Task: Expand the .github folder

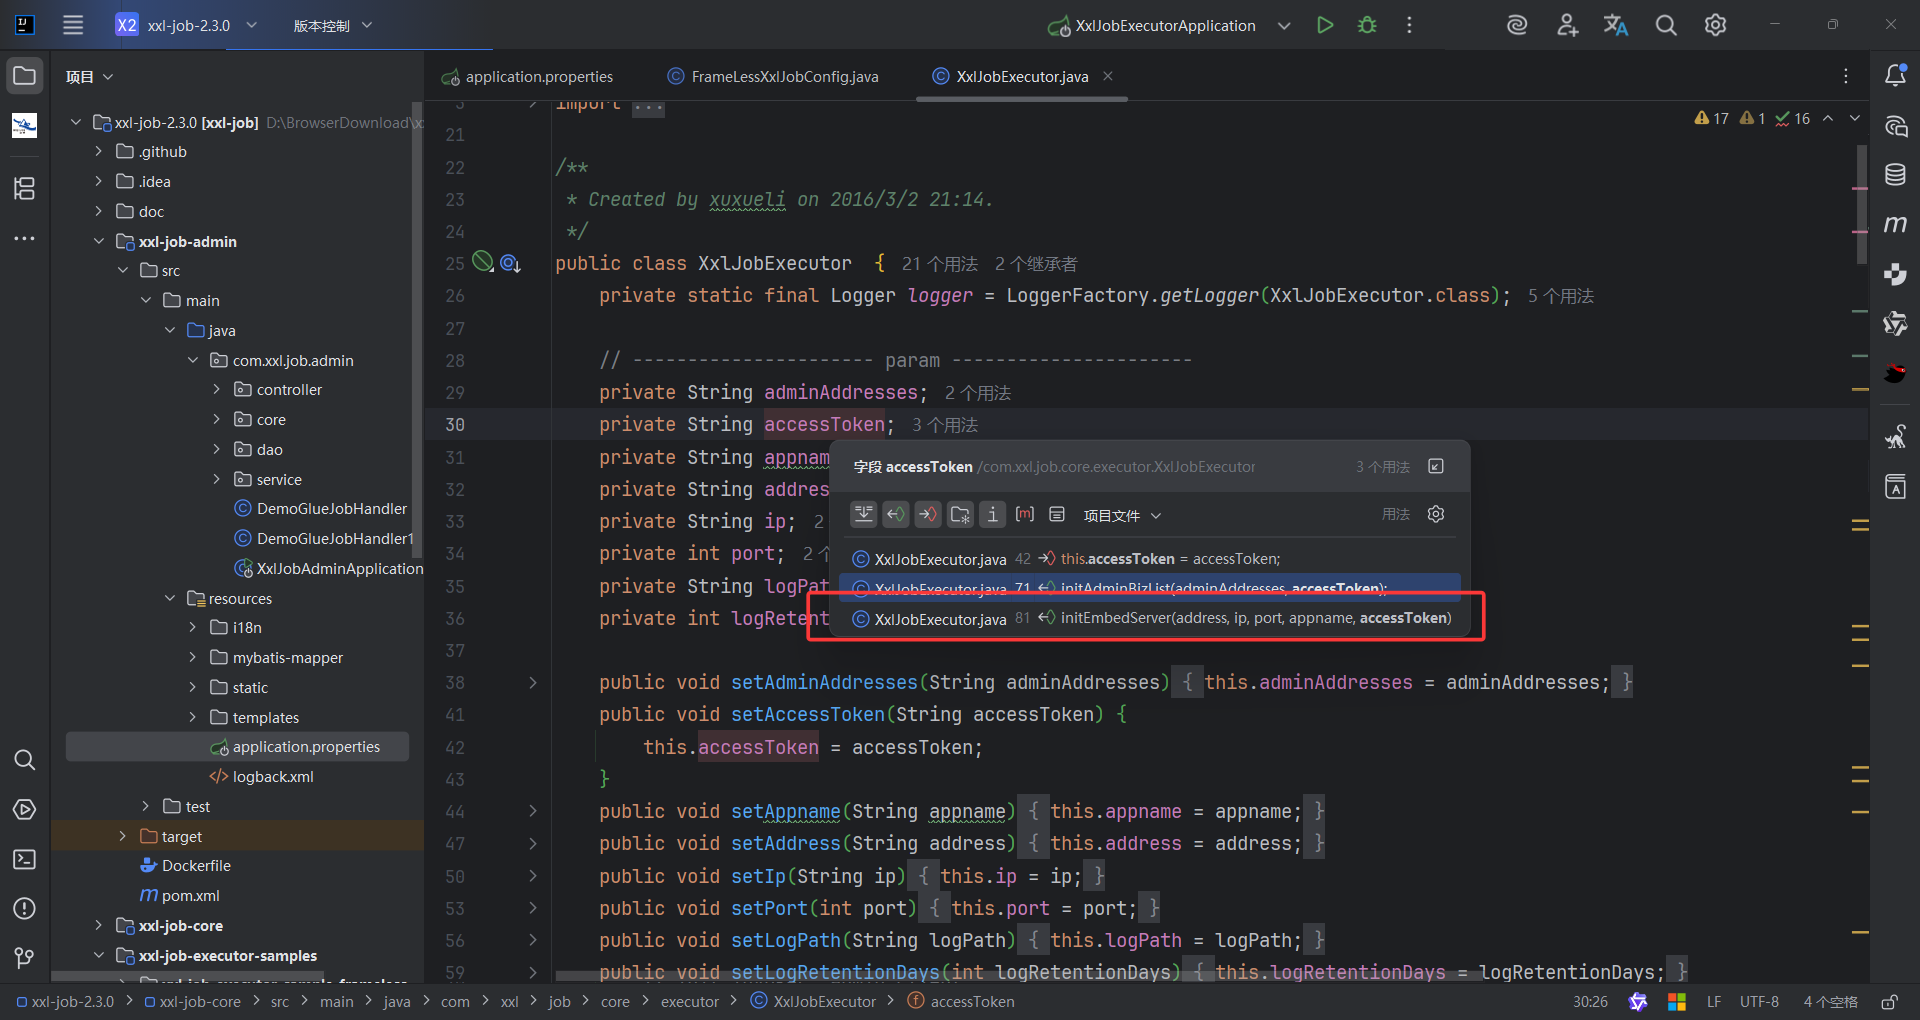Action: click(x=98, y=152)
